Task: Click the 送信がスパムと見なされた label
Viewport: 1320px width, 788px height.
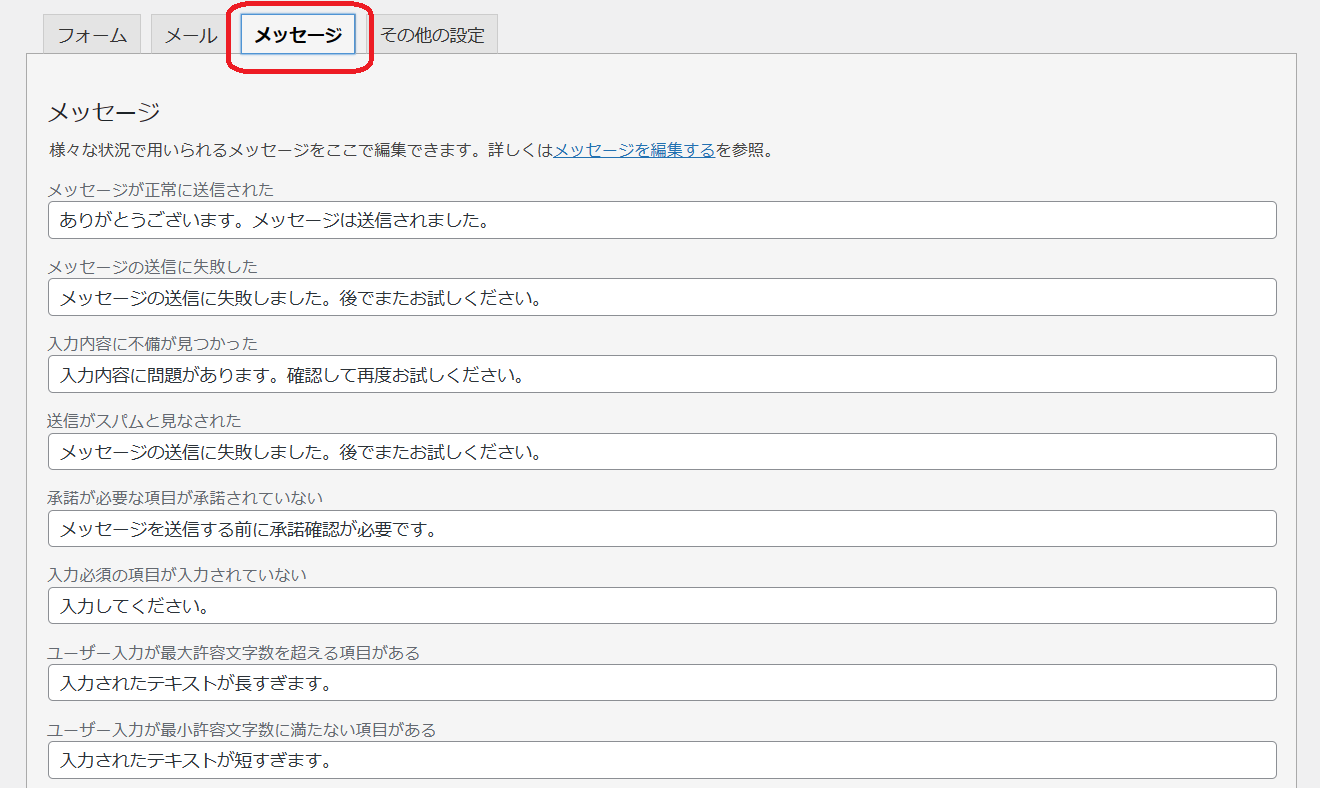Action: tap(145, 420)
